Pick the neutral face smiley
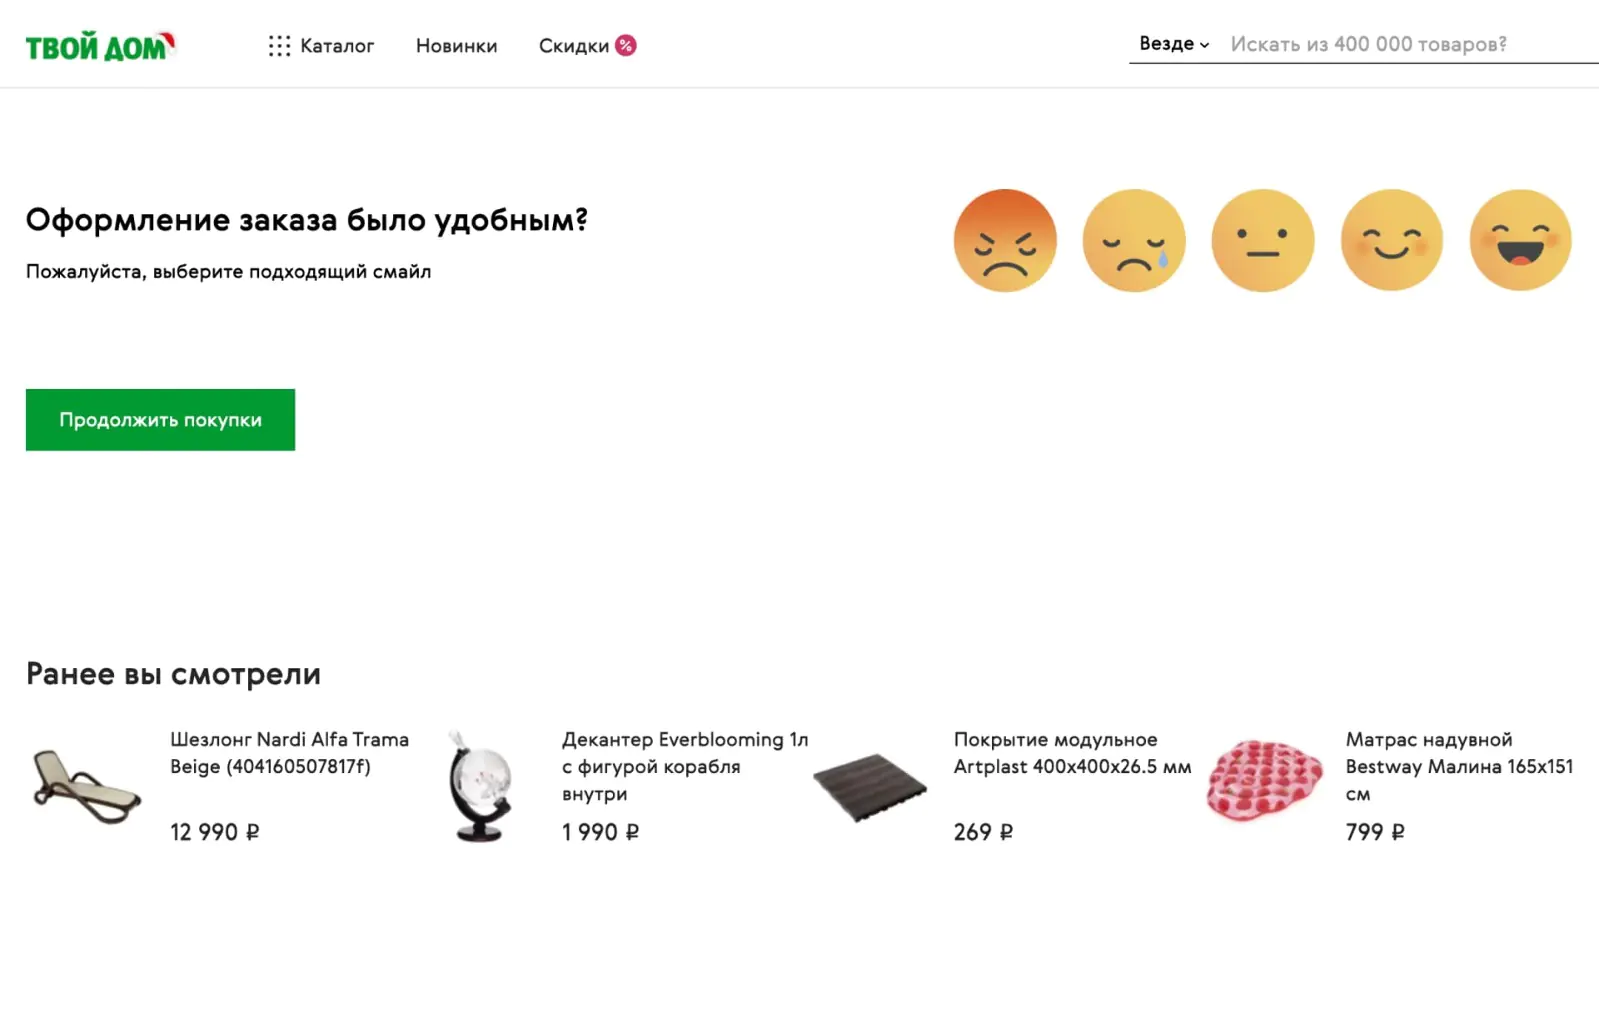Viewport: 1599px width, 1013px height. [x=1263, y=240]
